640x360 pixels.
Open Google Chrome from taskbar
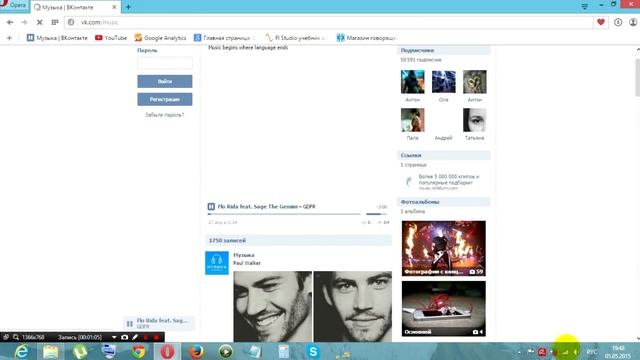138,351
